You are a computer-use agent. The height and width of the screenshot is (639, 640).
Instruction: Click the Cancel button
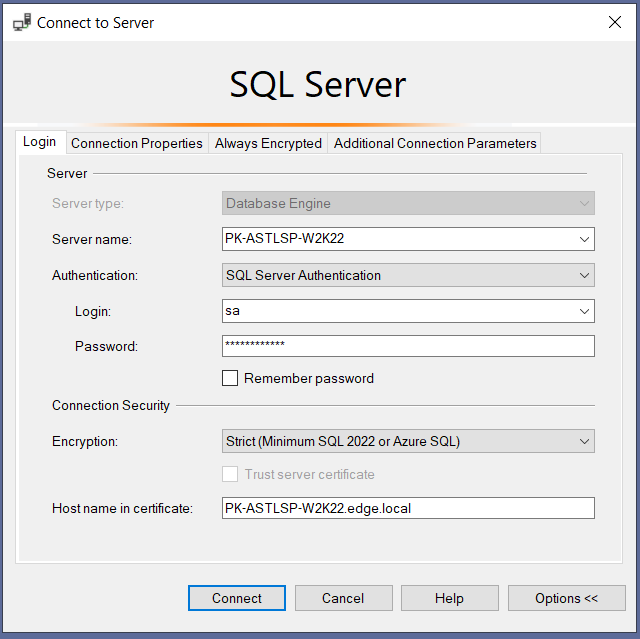(x=344, y=598)
